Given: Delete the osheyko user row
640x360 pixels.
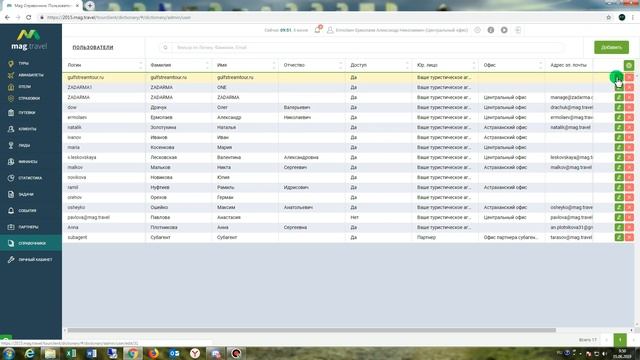Looking at the screenshot, I should (x=629, y=207).
